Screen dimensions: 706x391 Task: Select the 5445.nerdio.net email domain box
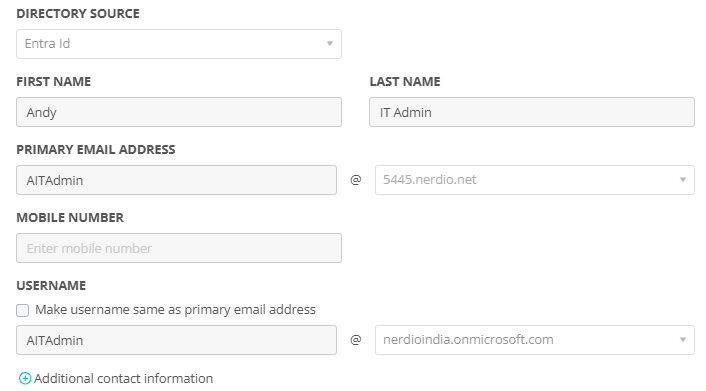click(535, 180)
